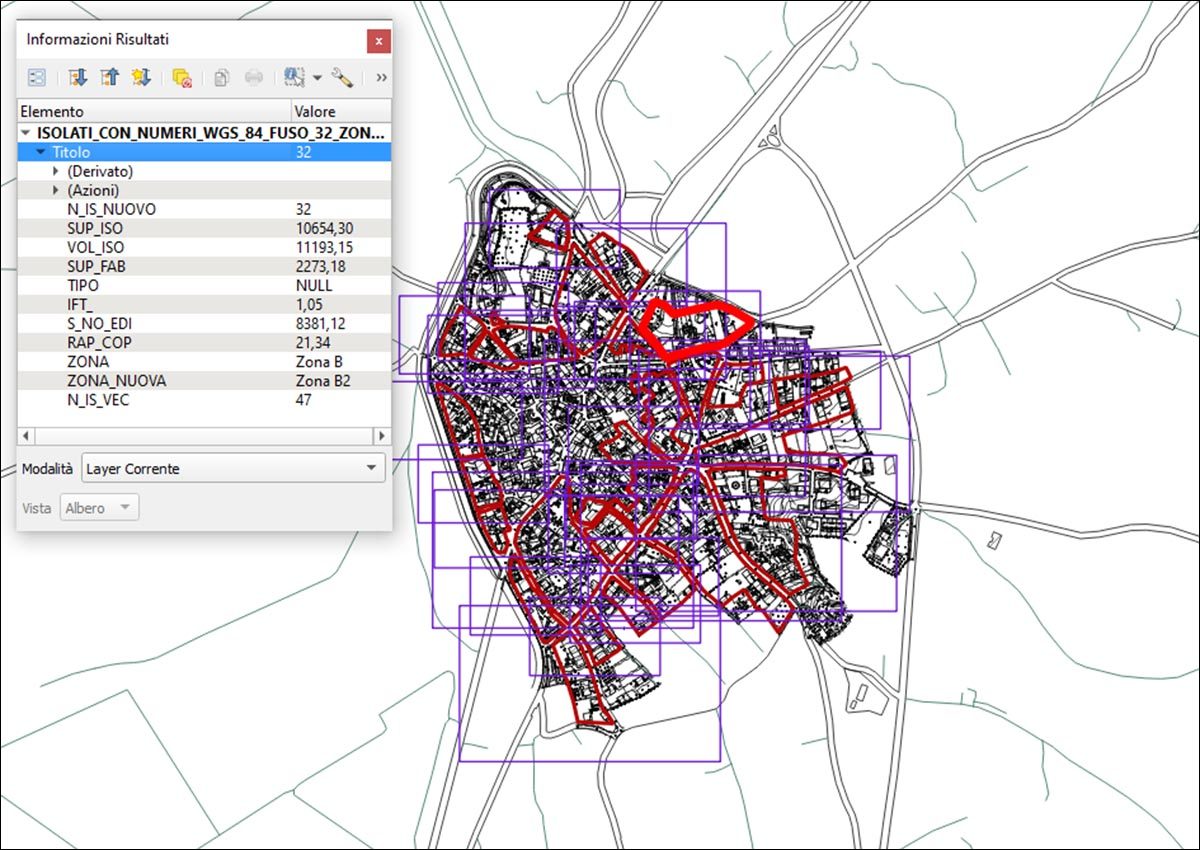Copy the selected feature to the clipboard

[222, 77]
